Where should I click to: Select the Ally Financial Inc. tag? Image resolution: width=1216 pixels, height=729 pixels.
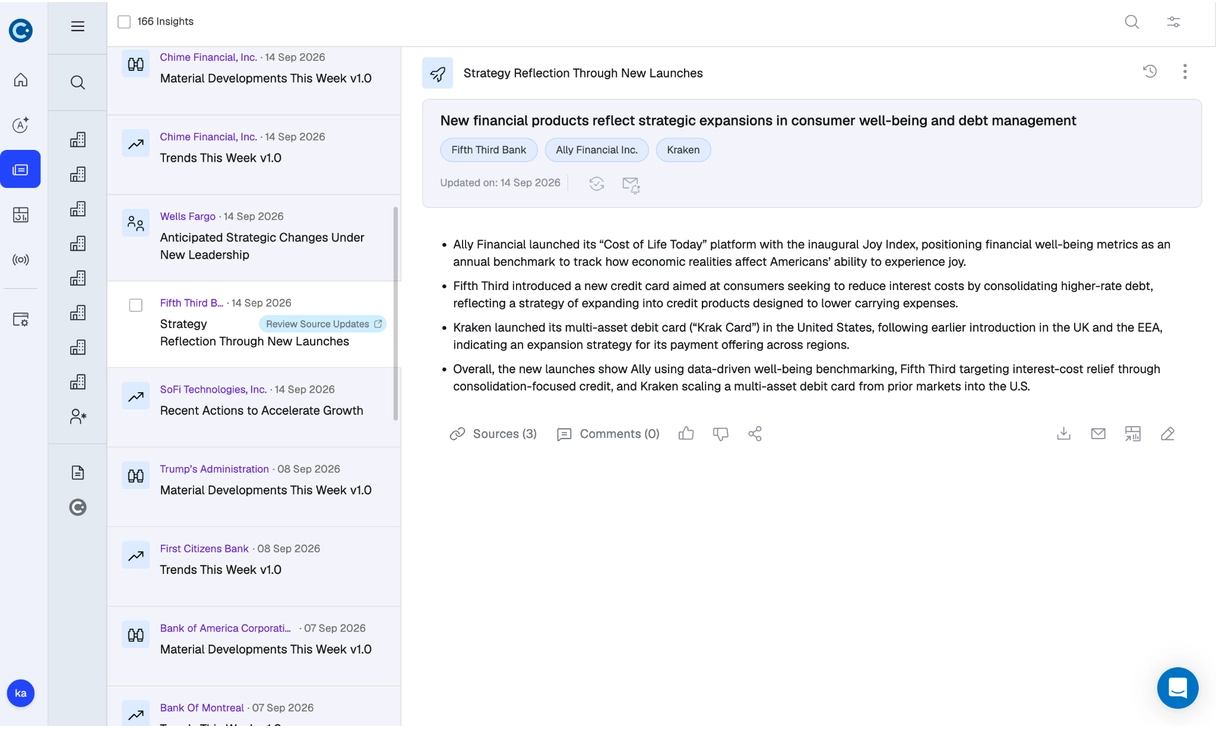click(x=597, y=150)
